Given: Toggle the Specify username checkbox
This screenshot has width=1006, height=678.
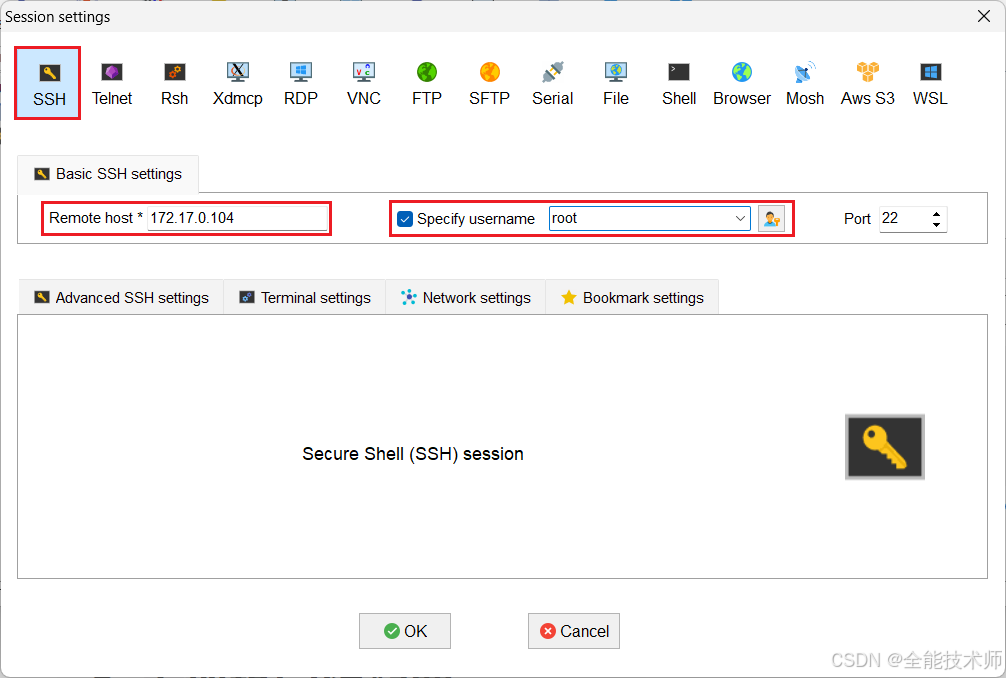Looking at the screenshot, I should pos(405,219).
